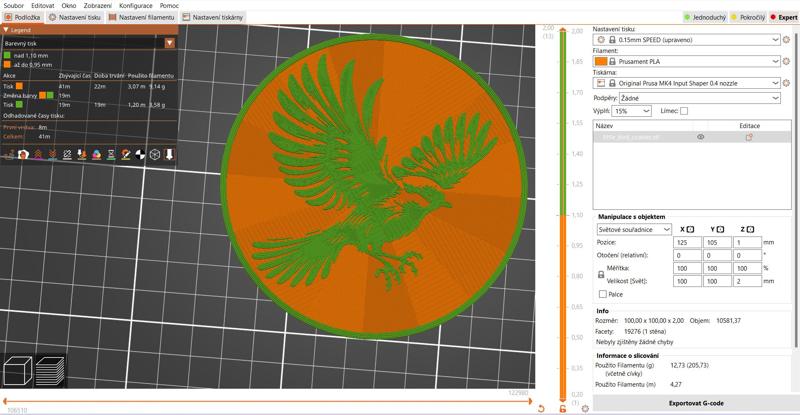Select the object row in list

click(692, 137)
